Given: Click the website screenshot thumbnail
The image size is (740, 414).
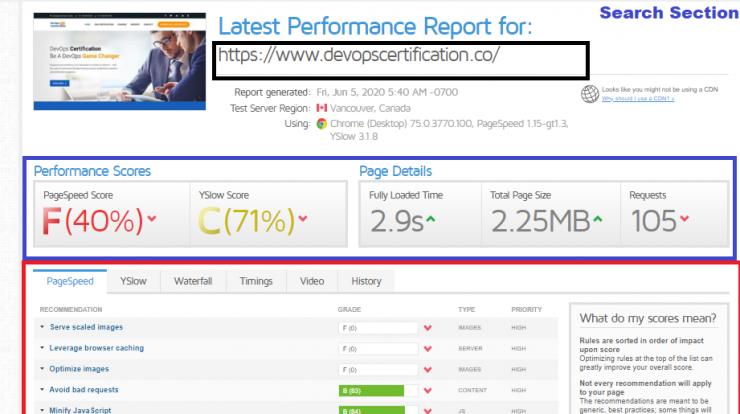Looking at the screenshot, I should click(x=119, y=61).
